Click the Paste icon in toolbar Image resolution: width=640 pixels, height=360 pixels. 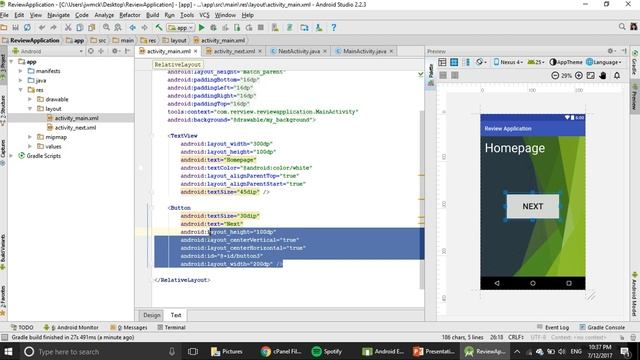tap(92, 28)
